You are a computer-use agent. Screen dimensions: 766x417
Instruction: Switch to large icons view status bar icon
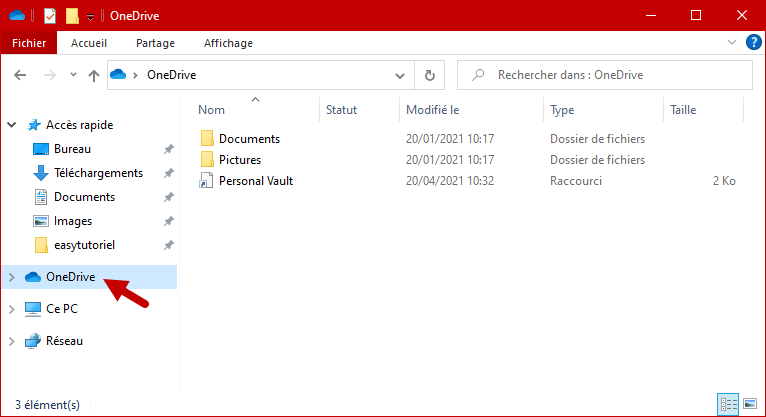point(750,404)
